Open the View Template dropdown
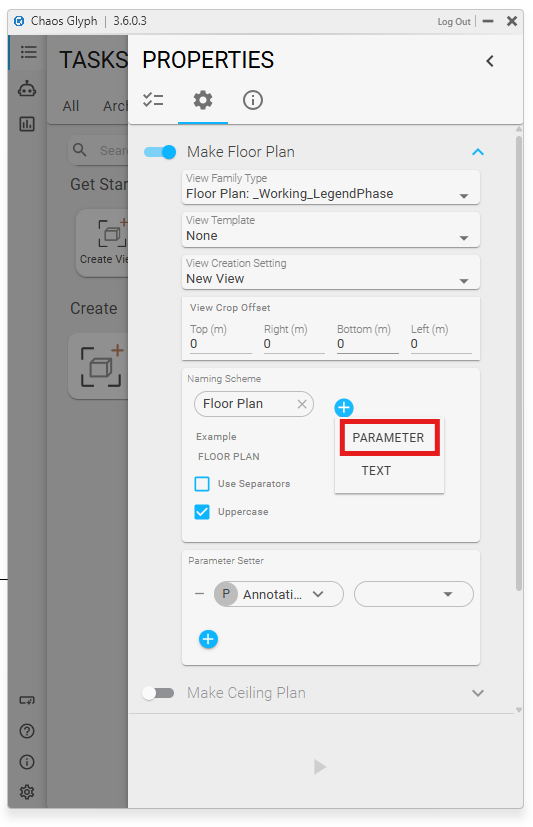Screen dimensions: 533x827 (x=331, y=229)
